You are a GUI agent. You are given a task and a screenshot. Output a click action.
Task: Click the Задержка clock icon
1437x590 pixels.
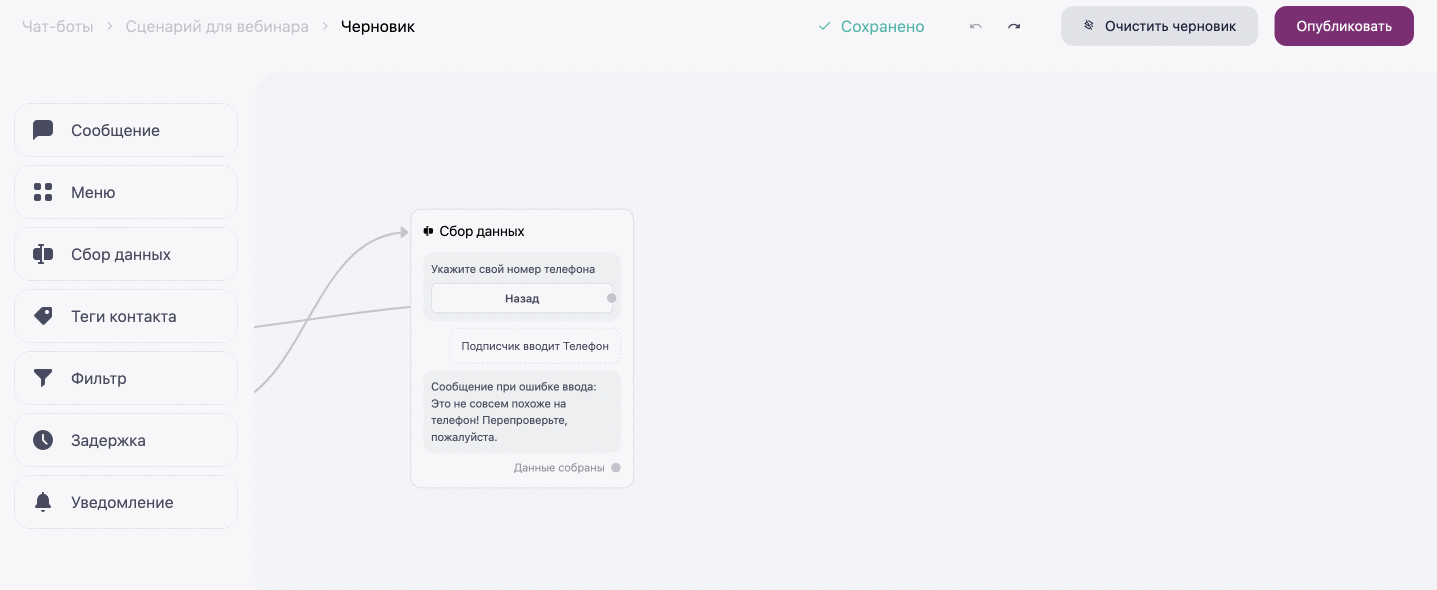43,440
